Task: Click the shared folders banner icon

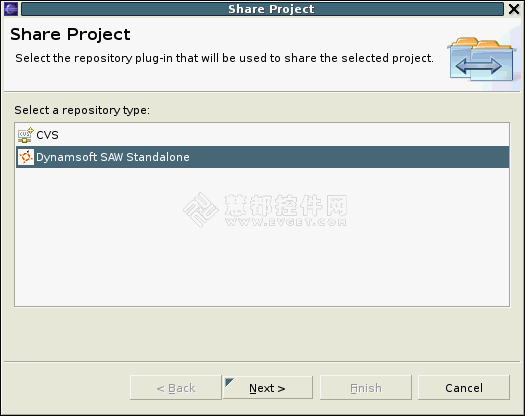Action: 481,59
